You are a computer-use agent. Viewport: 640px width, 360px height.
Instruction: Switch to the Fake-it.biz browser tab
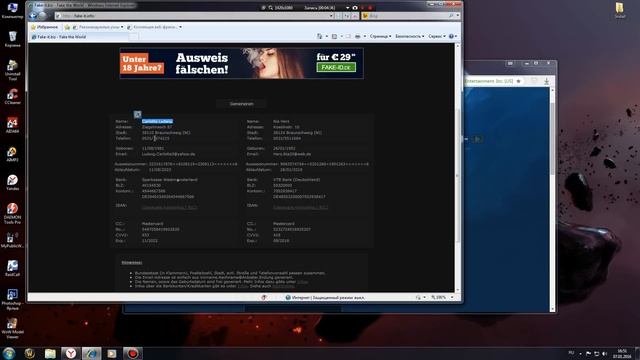[79, 37]
